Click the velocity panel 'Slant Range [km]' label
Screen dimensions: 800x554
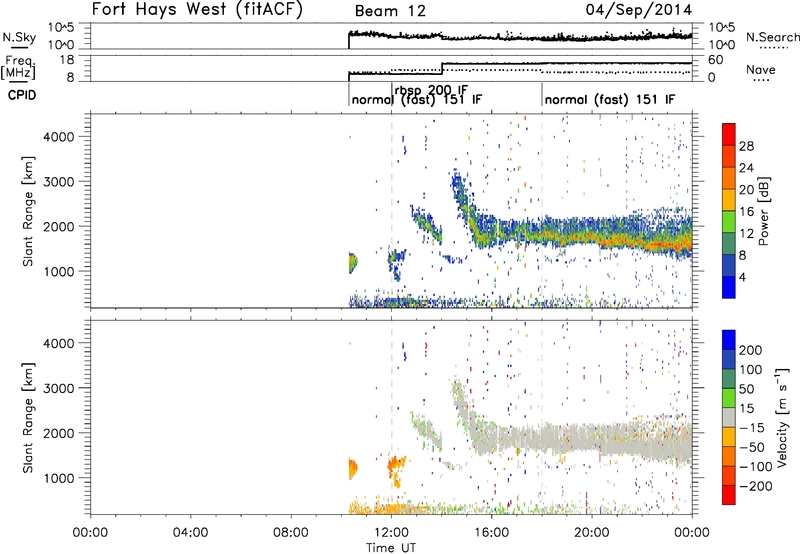28,417
